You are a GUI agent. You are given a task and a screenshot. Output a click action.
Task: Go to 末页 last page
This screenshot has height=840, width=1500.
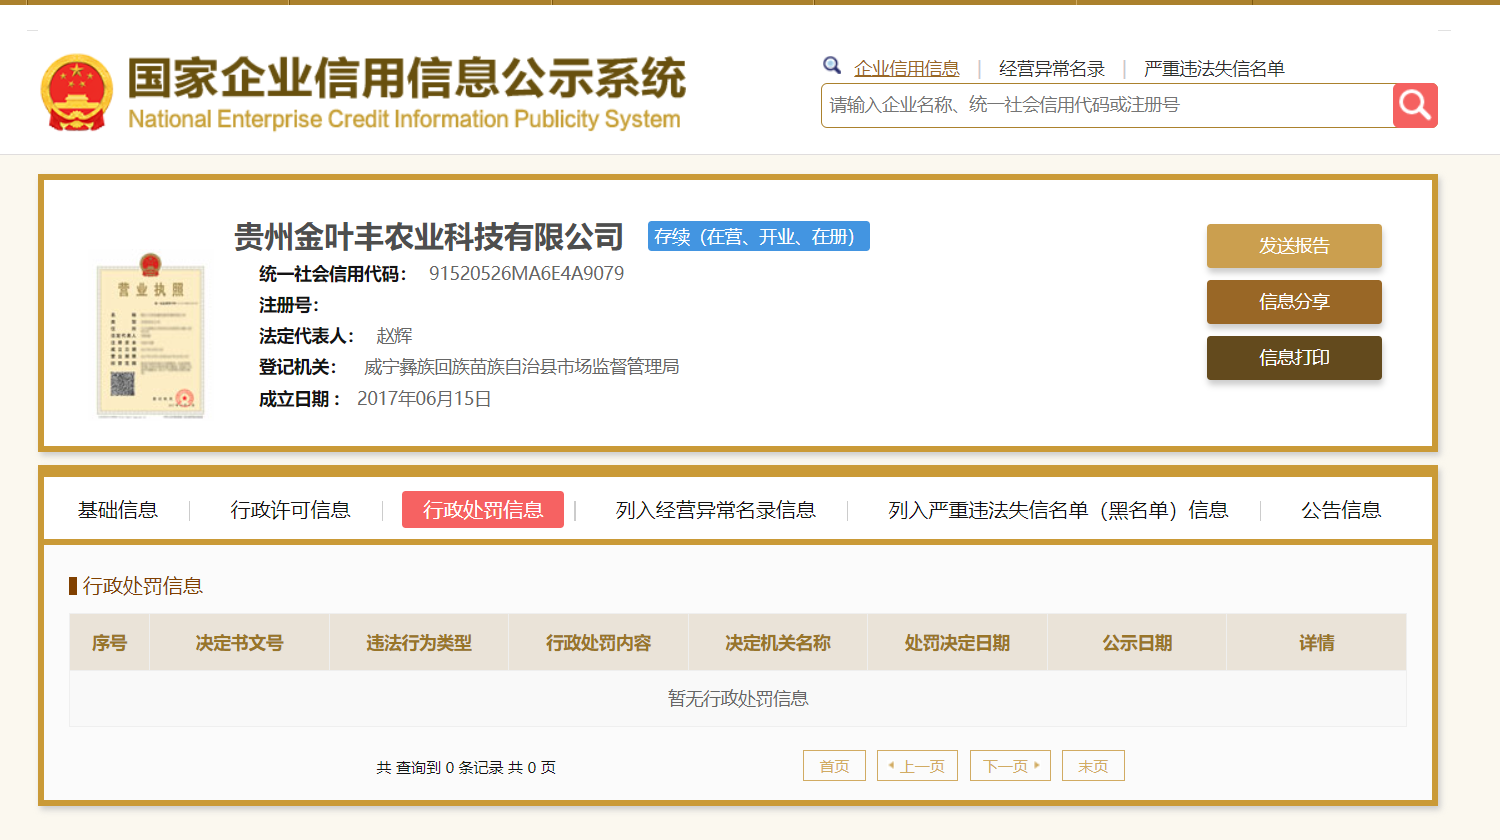pos(1093,766)
